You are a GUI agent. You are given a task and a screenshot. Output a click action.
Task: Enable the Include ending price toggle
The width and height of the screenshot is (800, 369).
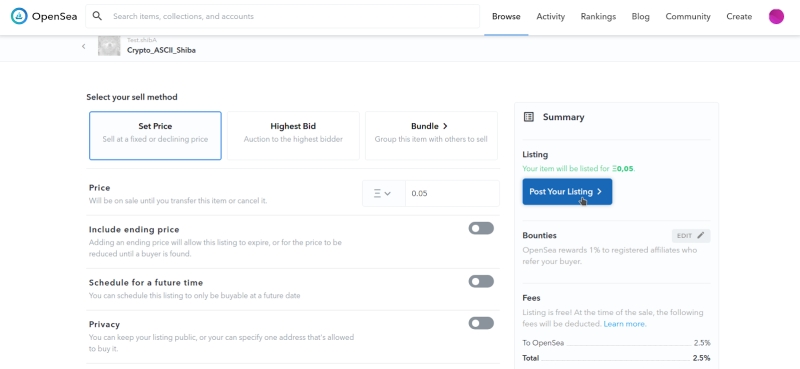tap(481, 228)
